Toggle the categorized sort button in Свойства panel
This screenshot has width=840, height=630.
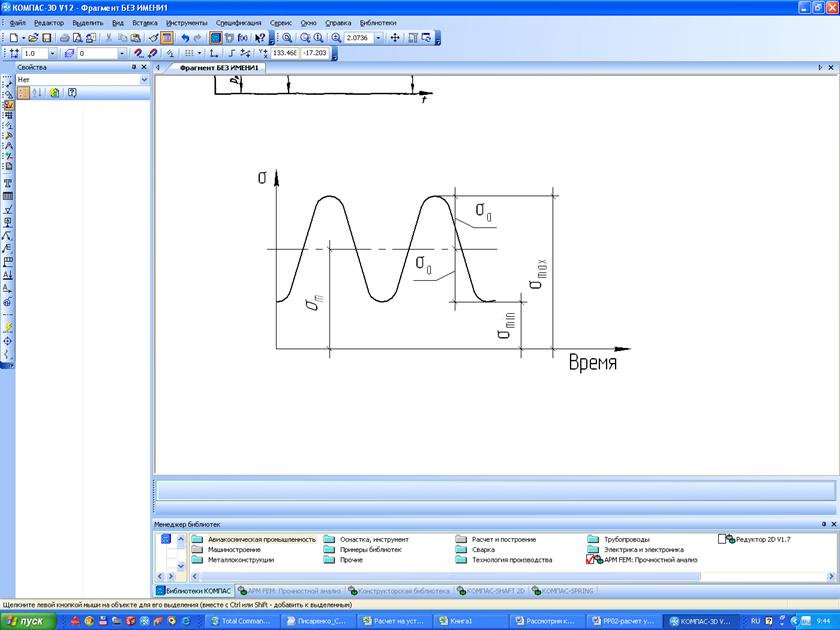(24, 92)
